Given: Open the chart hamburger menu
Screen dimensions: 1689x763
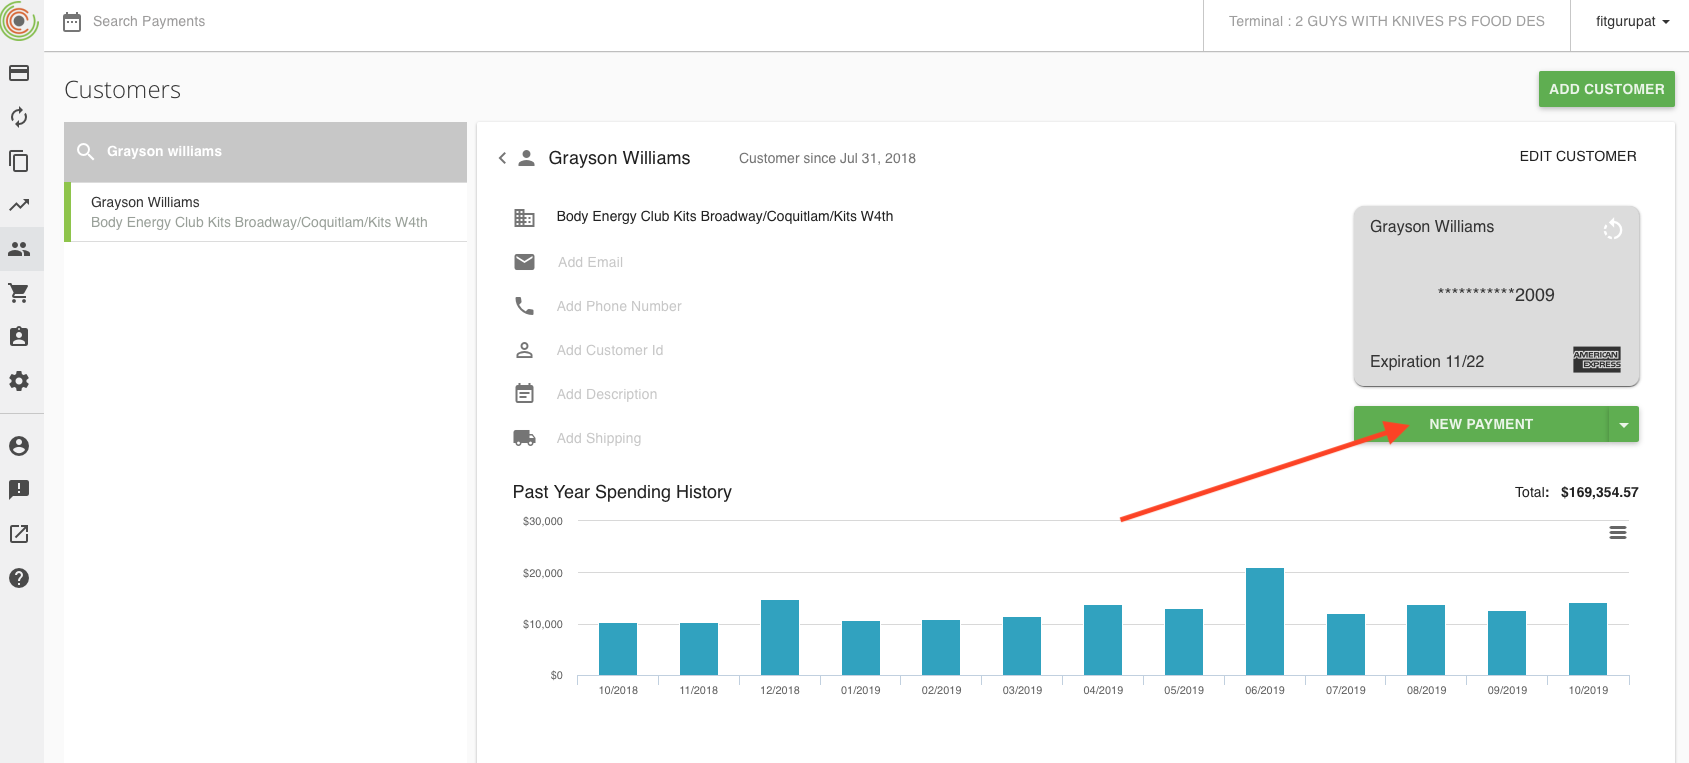Looking at the screenshot, I should pyautogui.click(x=1617, y=533).
